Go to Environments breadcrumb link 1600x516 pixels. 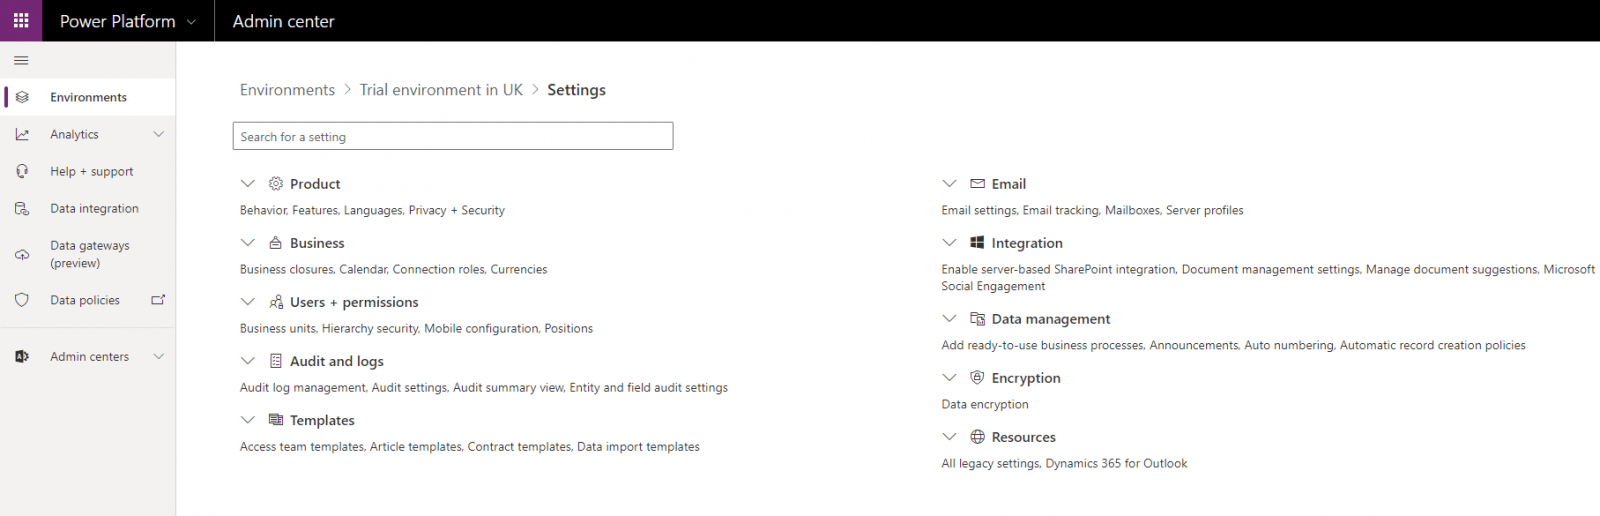tap(287, 90)
